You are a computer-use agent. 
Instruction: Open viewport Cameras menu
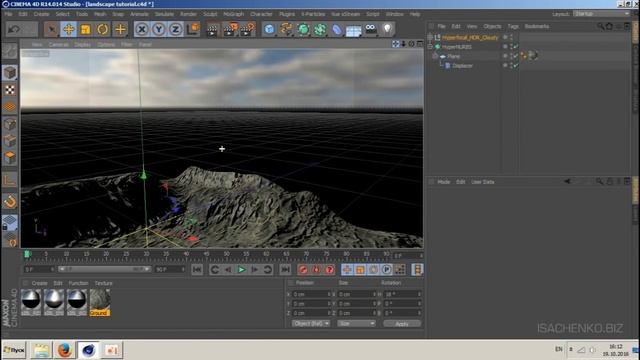[x=59, y=44]
